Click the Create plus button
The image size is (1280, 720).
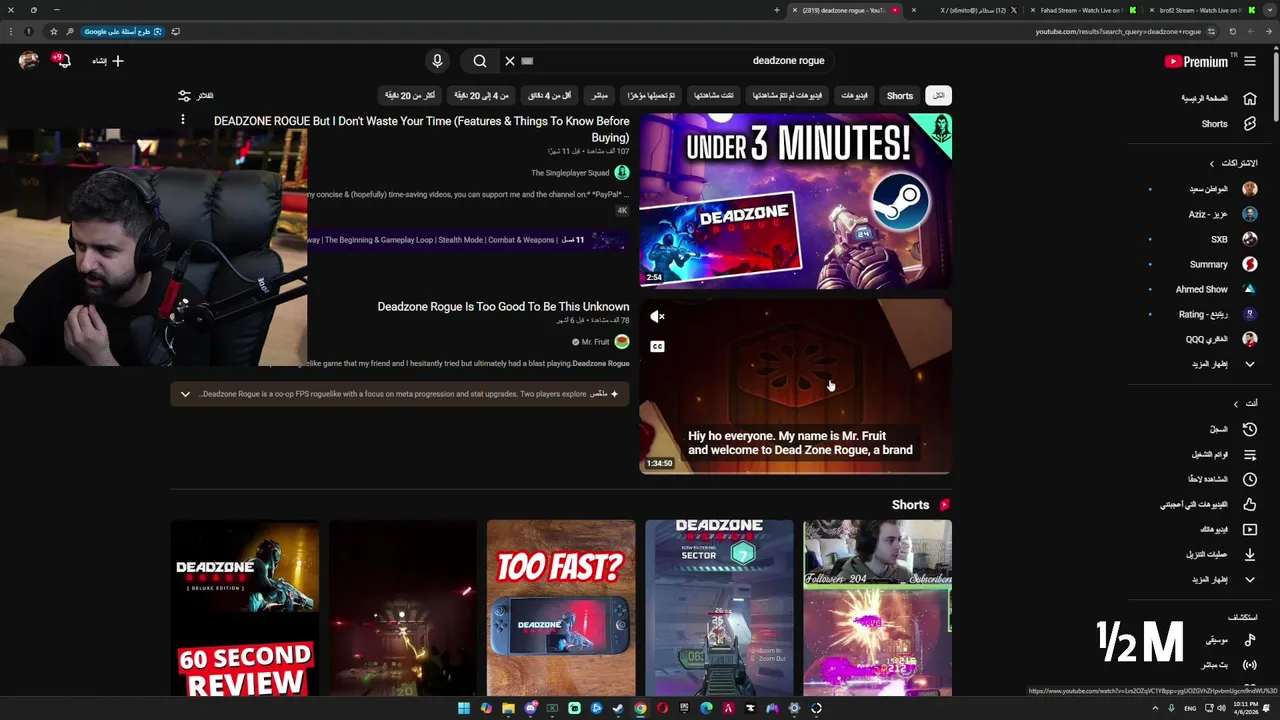[x=108, y=61]
